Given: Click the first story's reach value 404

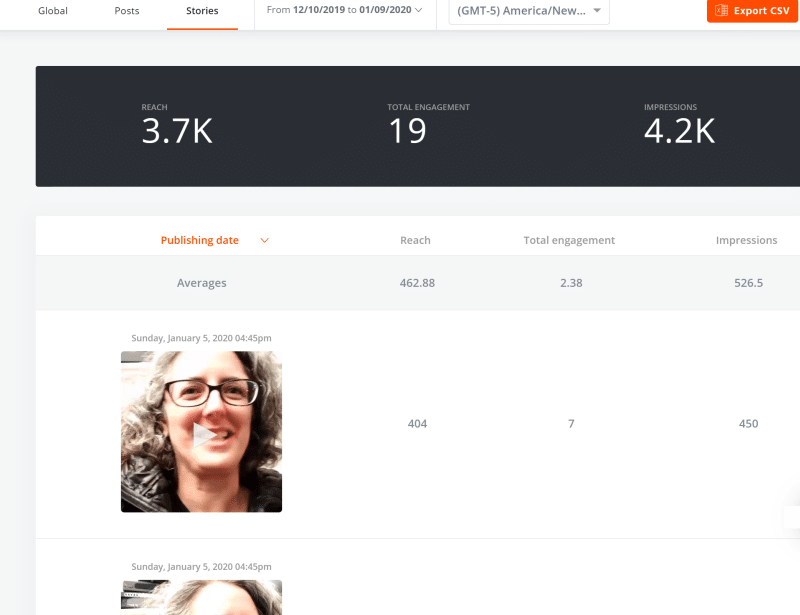Looking at the screenshot, I should (x=417, y=424).
